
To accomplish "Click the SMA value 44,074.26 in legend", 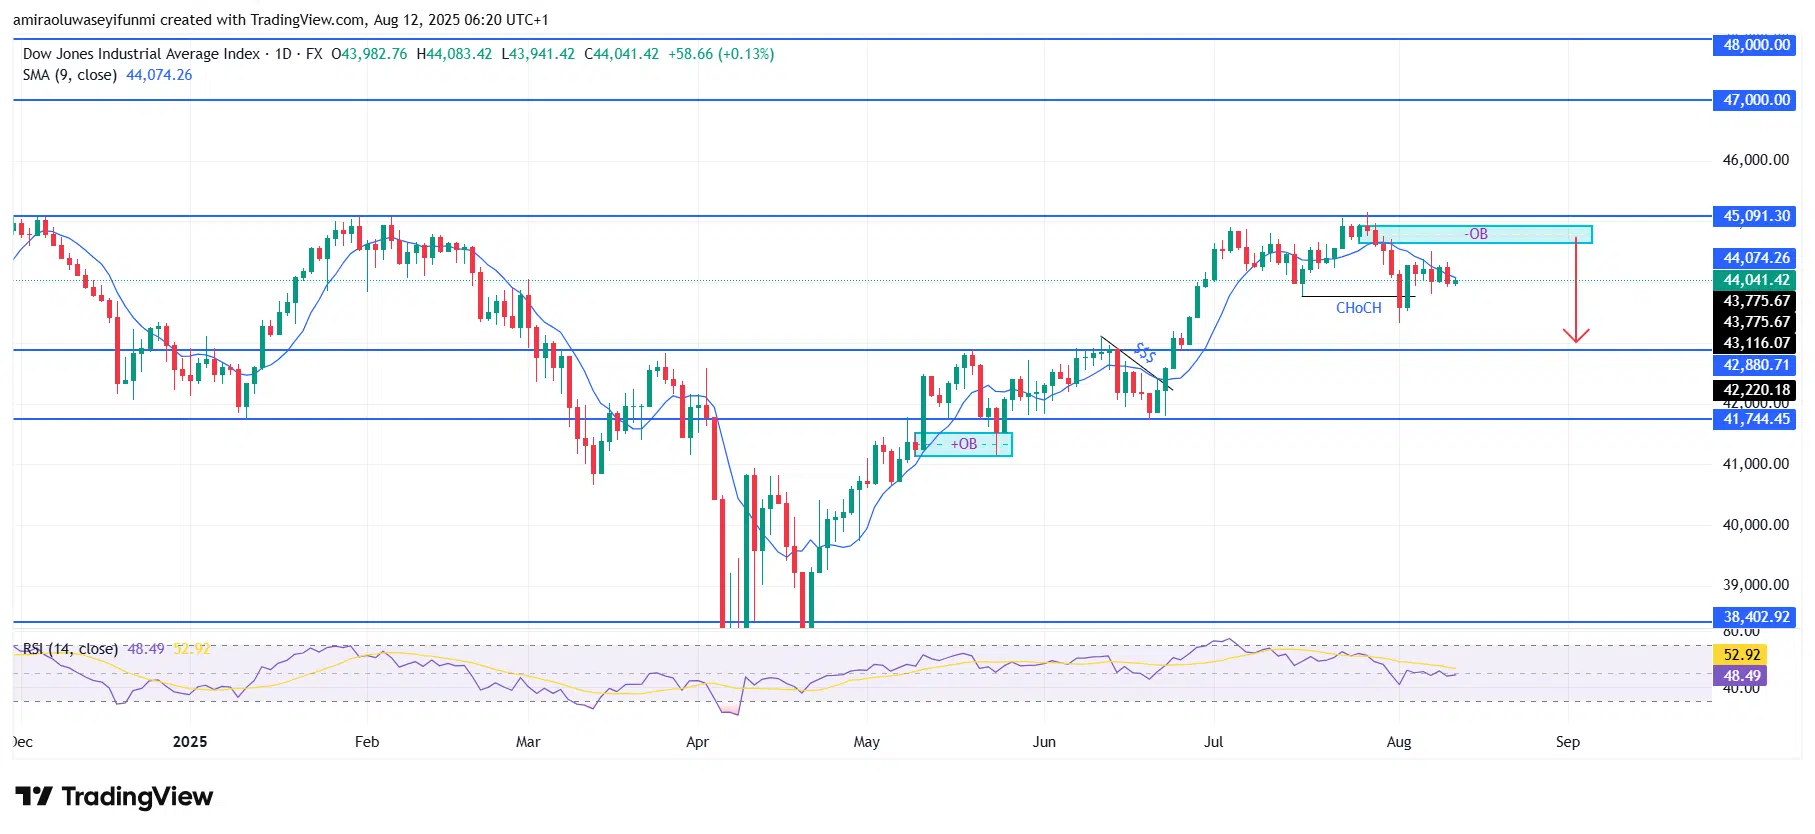I will [x=159, y=75].
